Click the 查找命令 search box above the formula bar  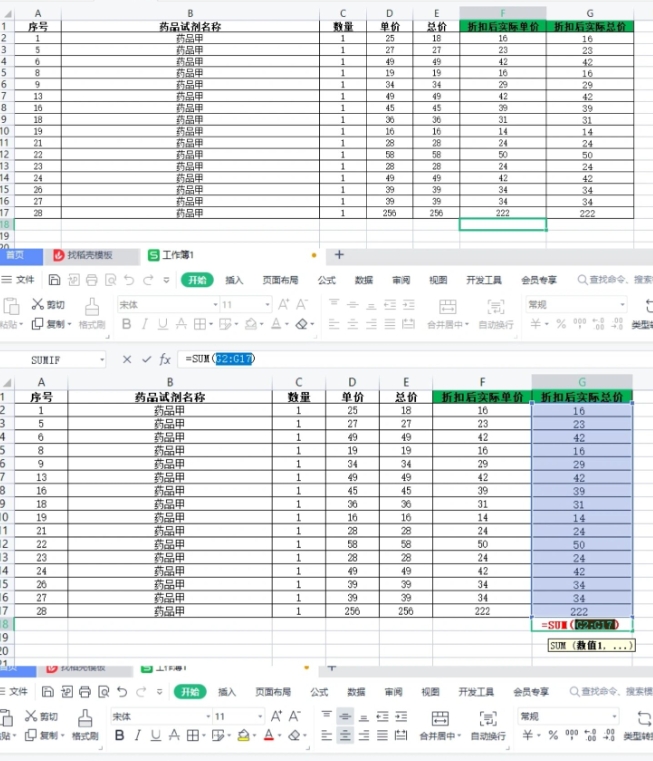click(615, 280)
